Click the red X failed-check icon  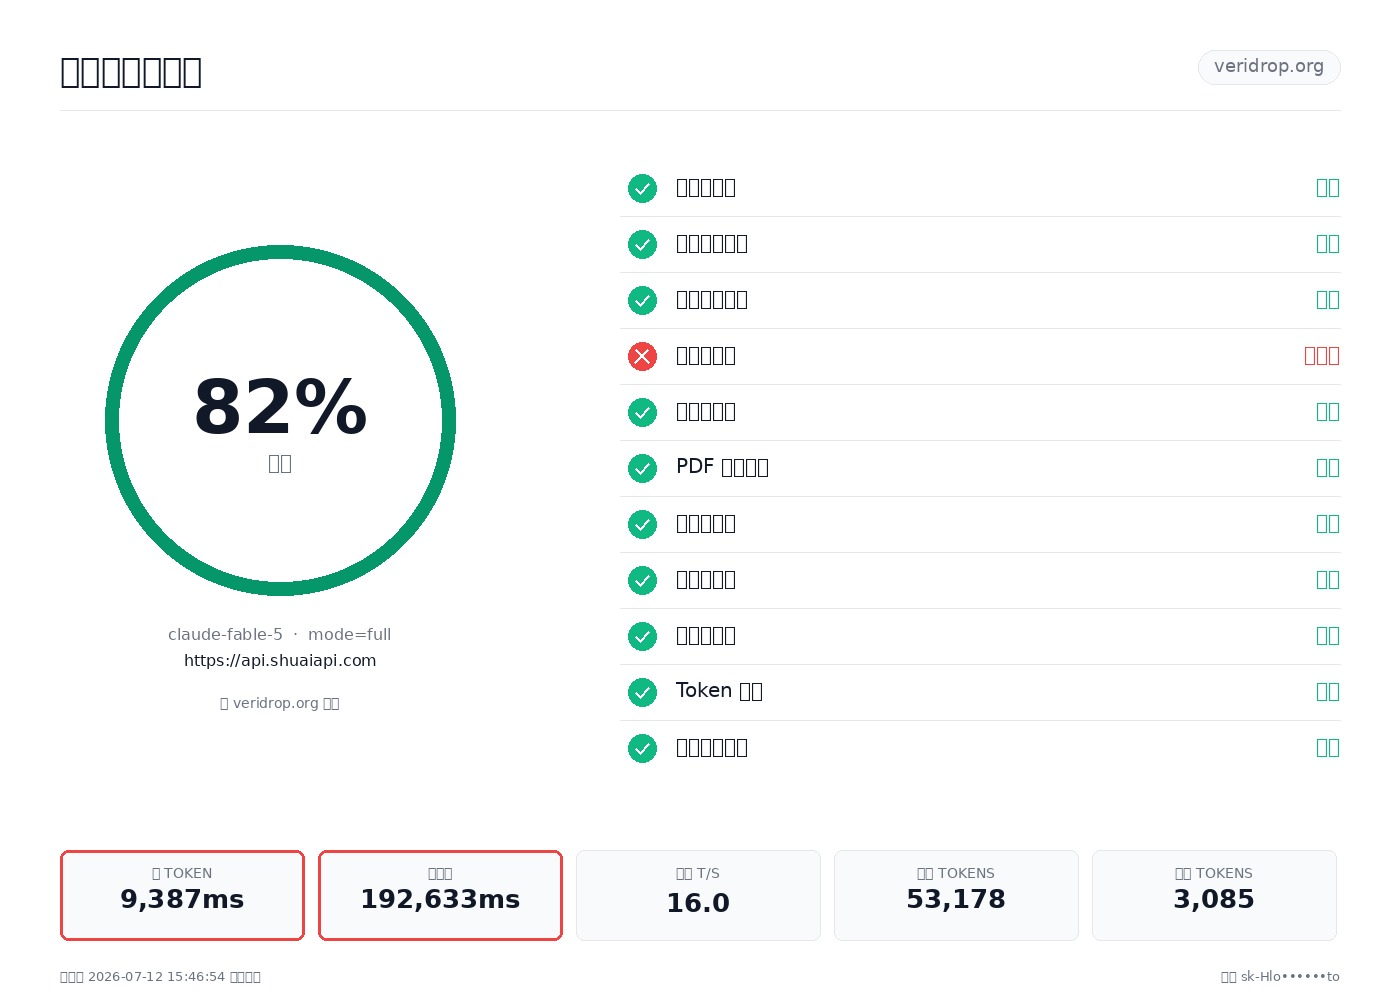(642, 356)
